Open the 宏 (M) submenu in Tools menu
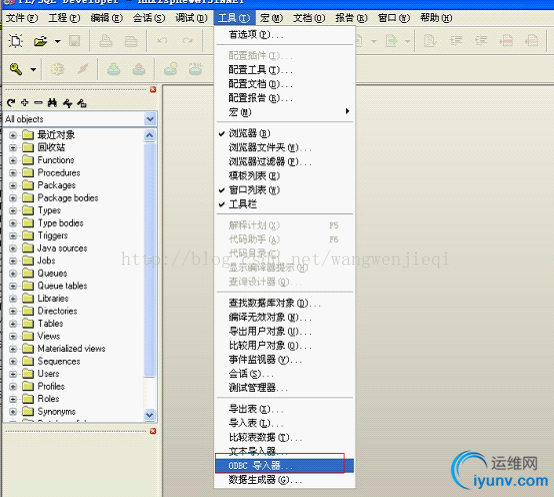The width and height of the screenshot is (554, 497). click(x=285, y=112)
